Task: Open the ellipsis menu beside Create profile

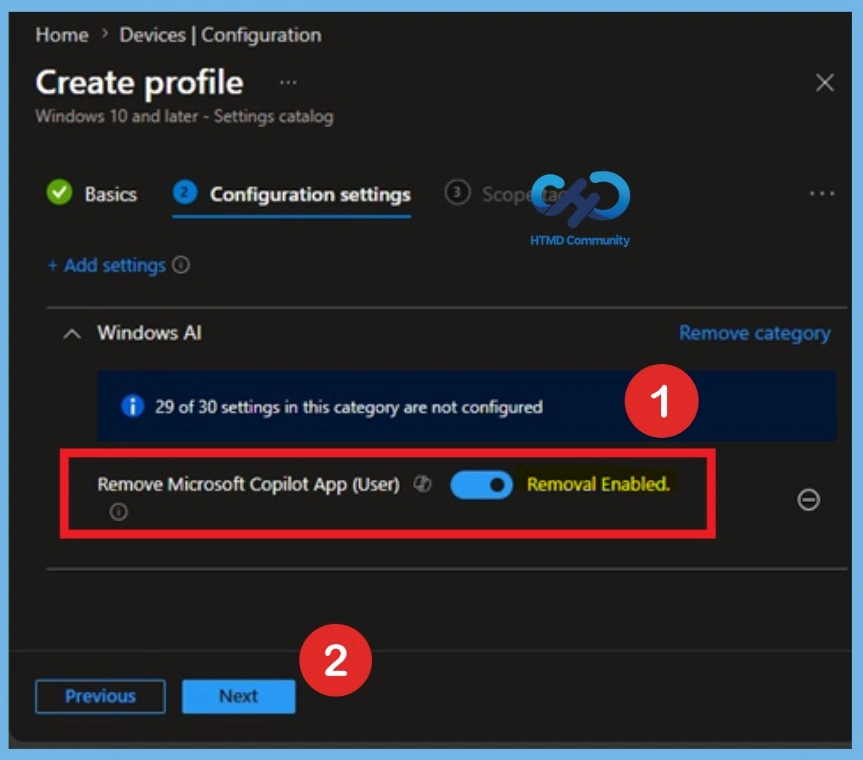Action: [x=288, y=83]
